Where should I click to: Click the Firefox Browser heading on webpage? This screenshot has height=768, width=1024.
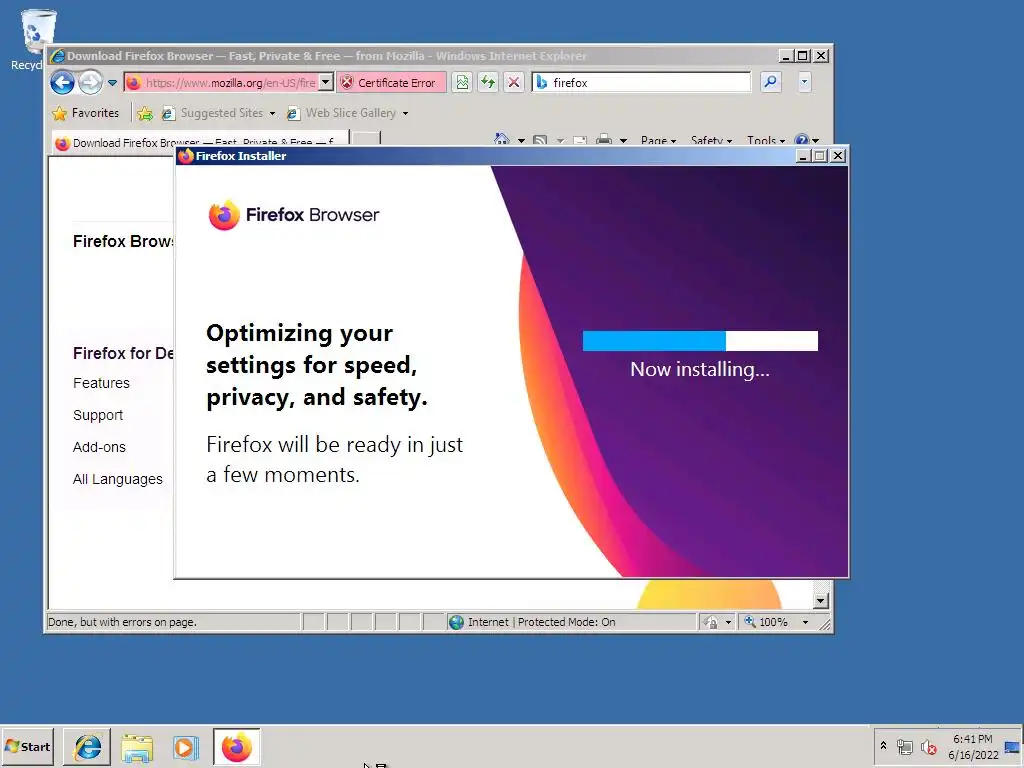pyautogui.click(x=123, y=241)
